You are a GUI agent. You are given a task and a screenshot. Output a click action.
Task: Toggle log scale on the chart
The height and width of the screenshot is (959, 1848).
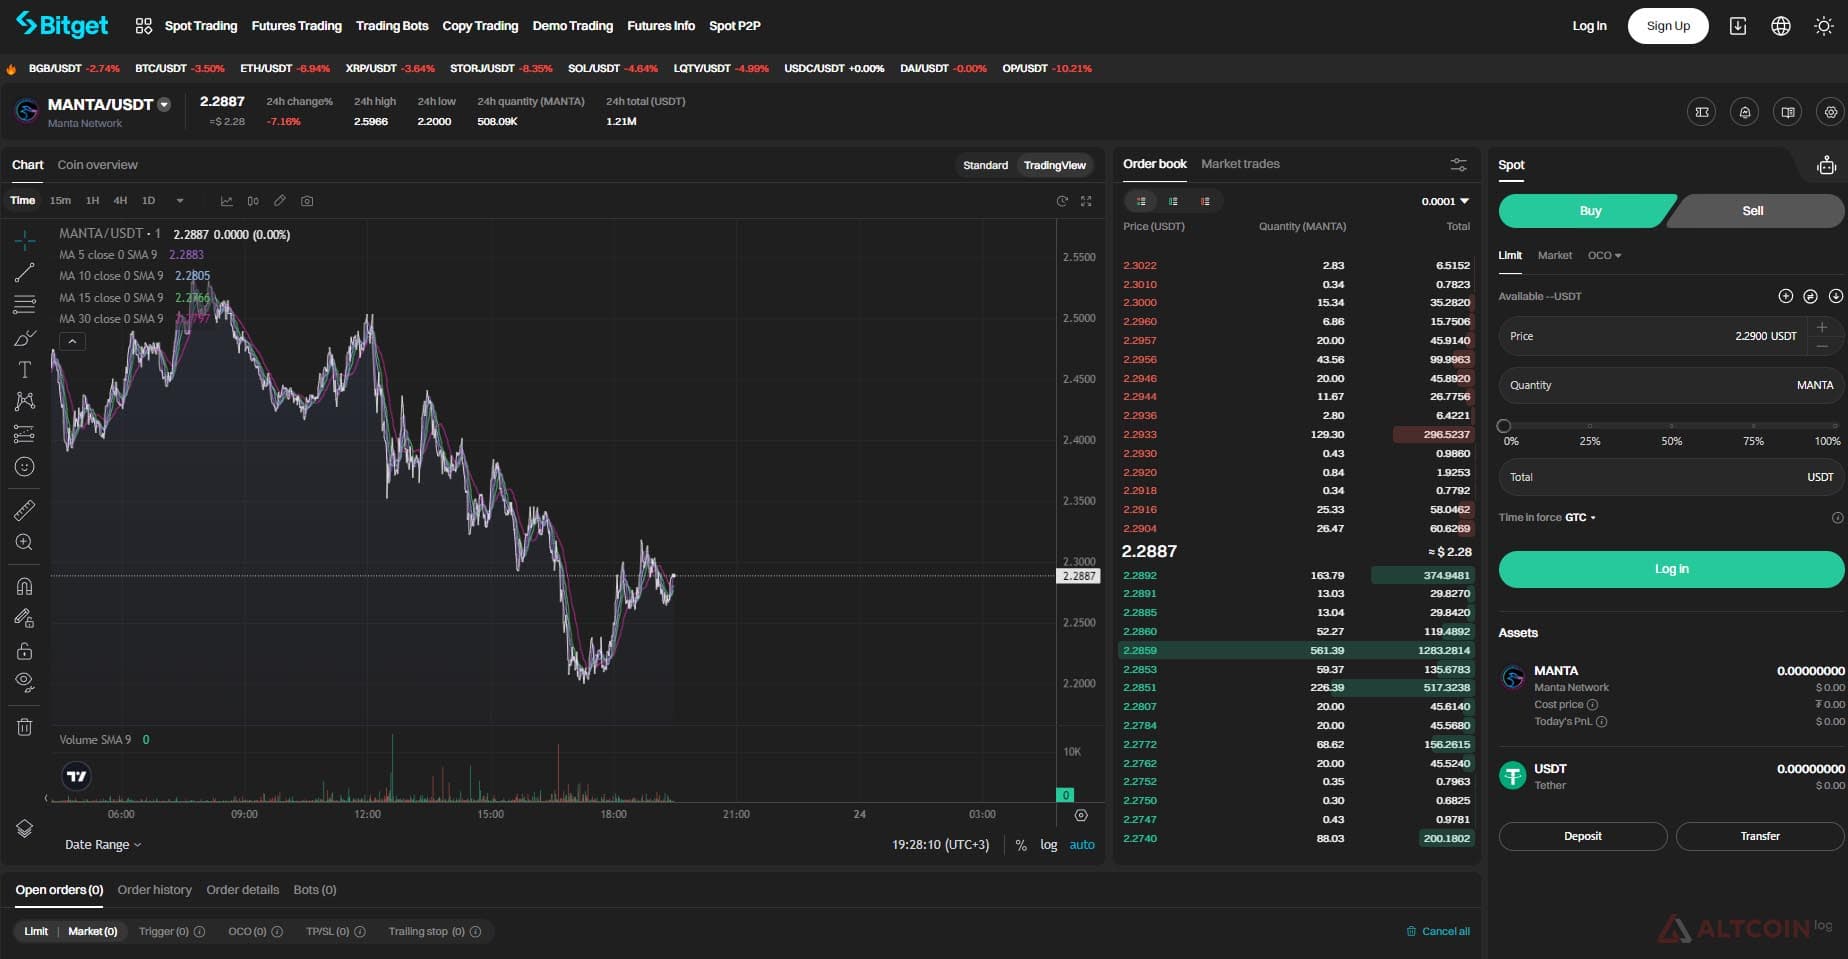[1048, 845]
